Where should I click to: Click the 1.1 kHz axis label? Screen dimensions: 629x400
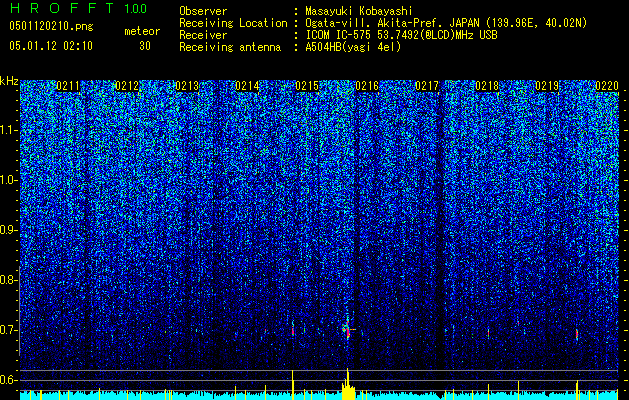pyautogui.click(x=9, y=130)
